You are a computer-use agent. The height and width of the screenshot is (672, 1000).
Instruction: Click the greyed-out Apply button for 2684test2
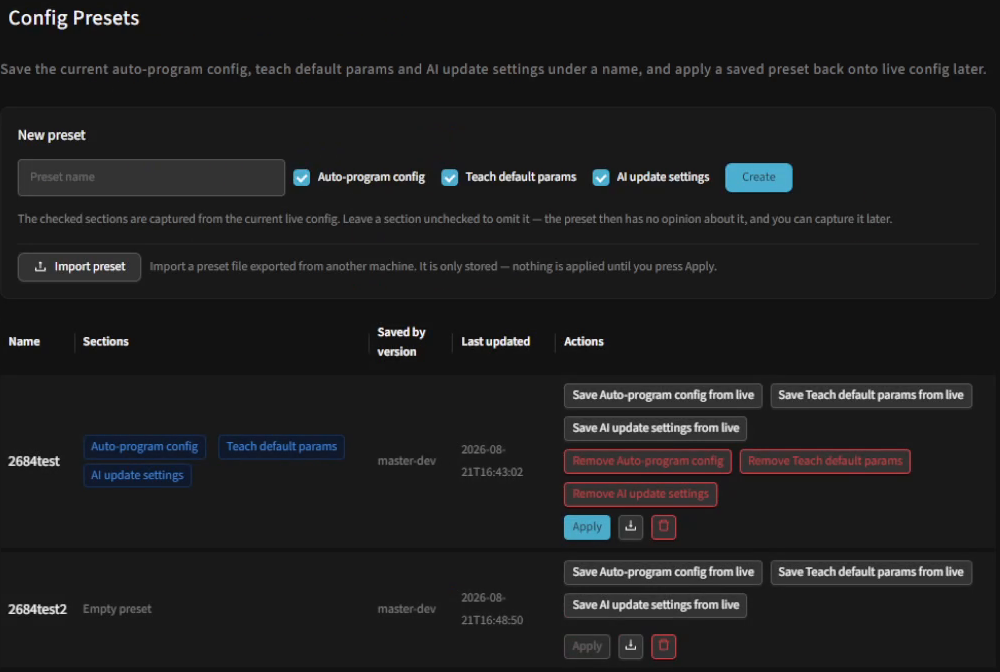(587, 646)
